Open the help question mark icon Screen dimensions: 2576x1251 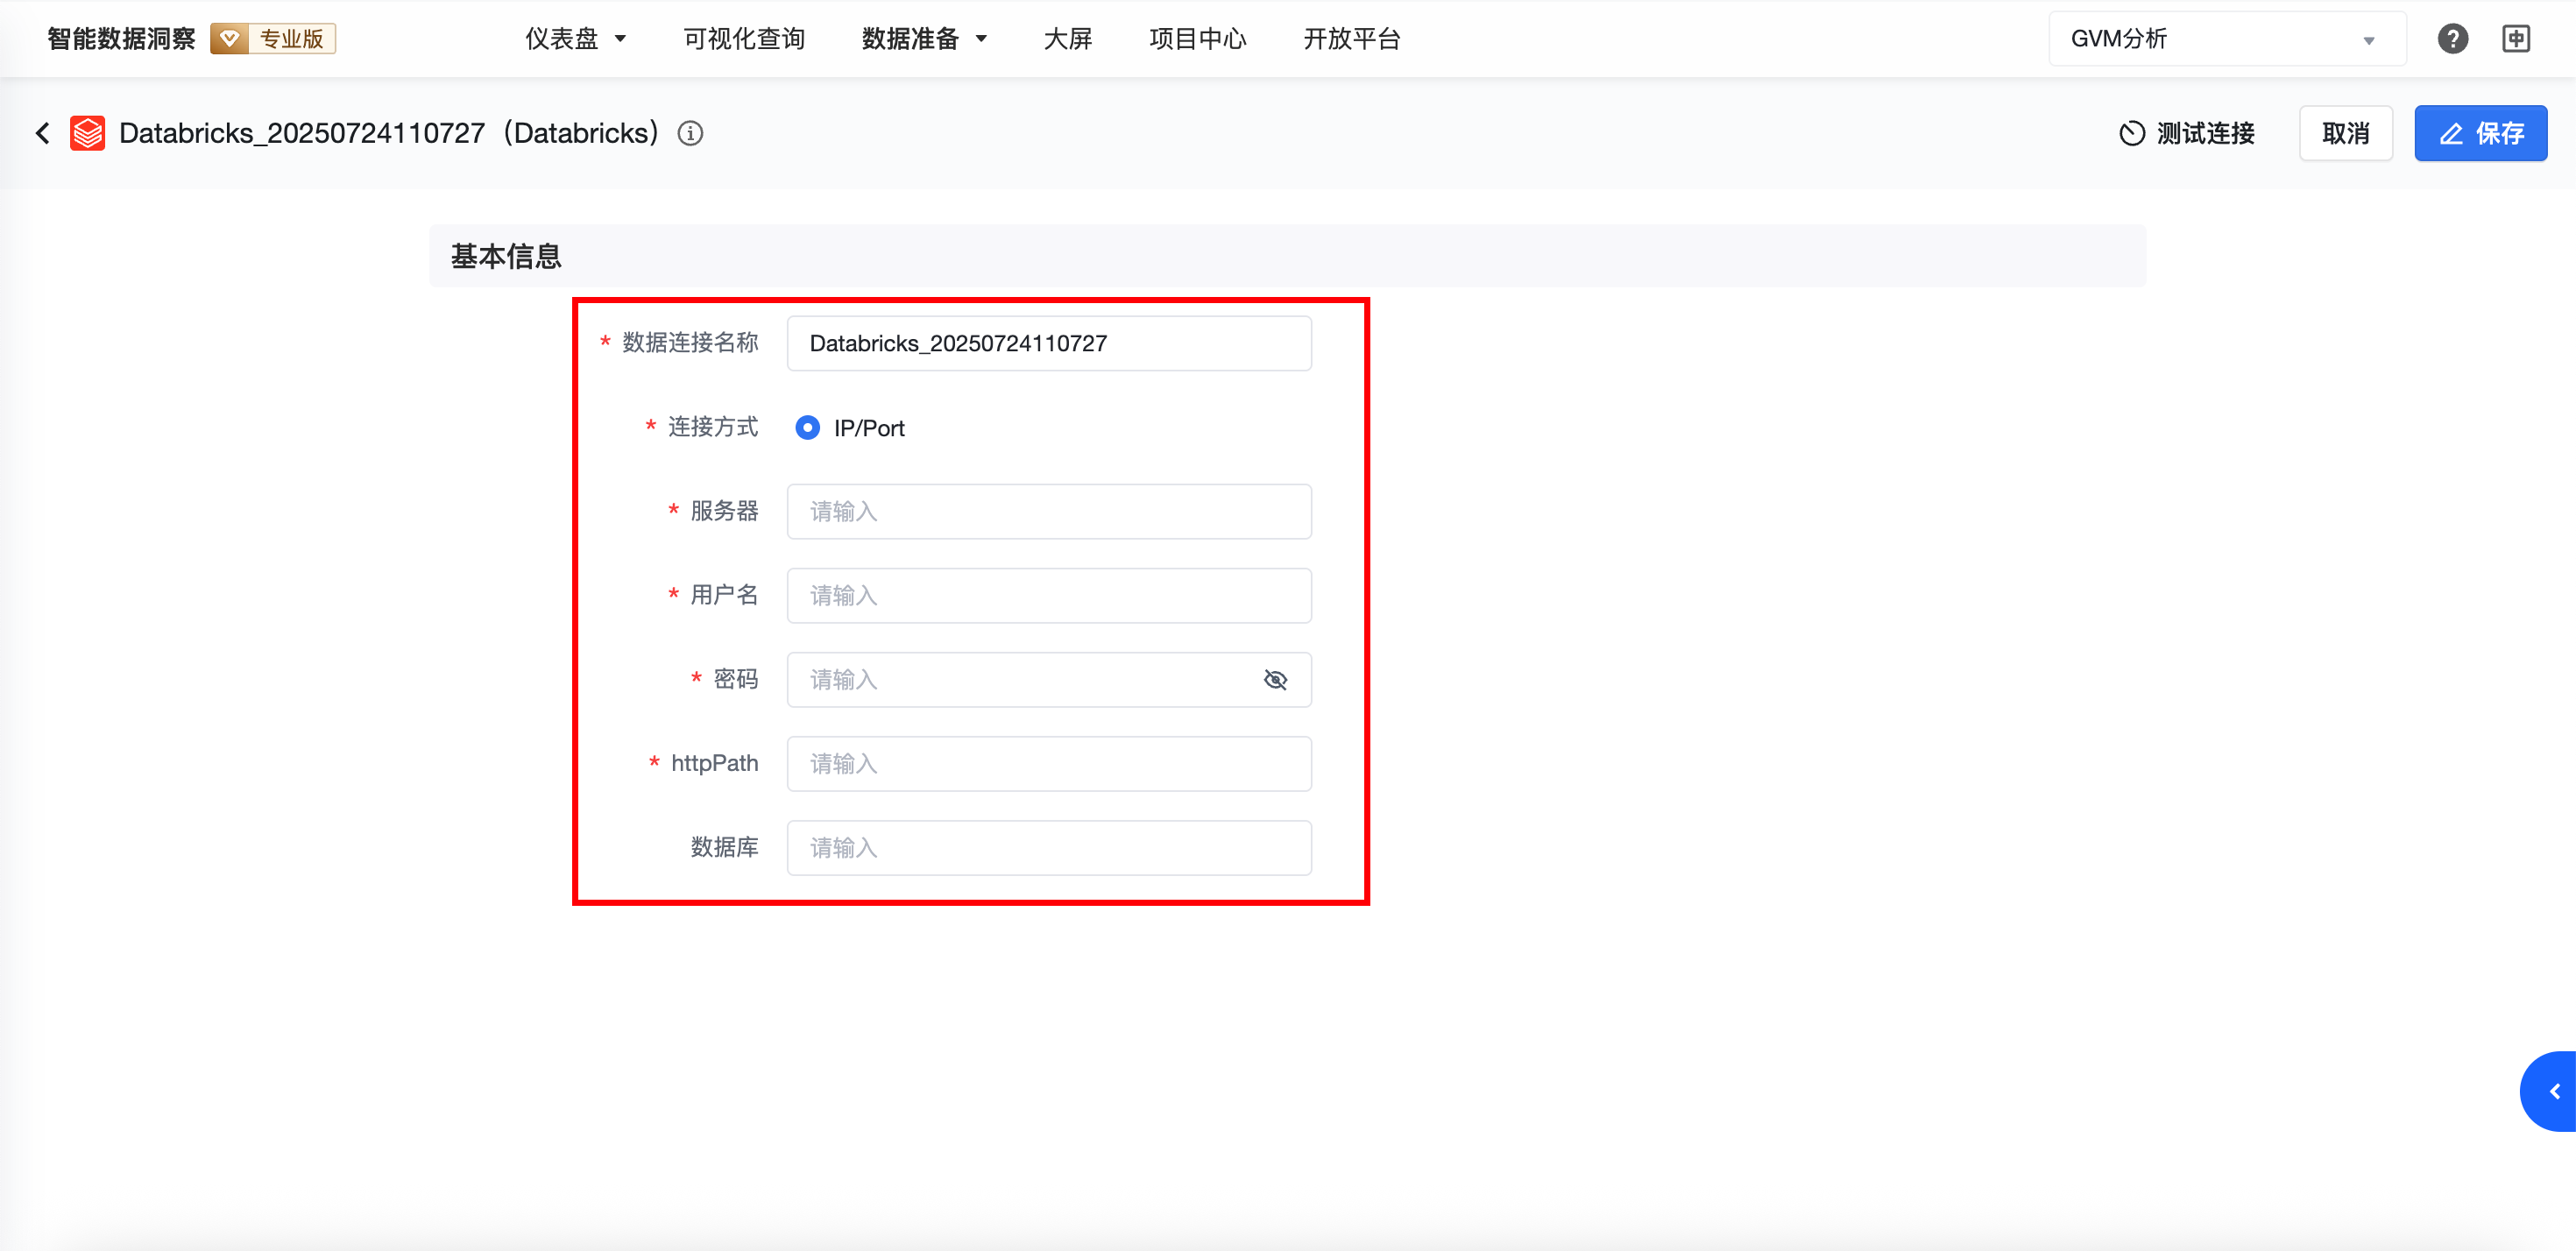(2452, 39)
